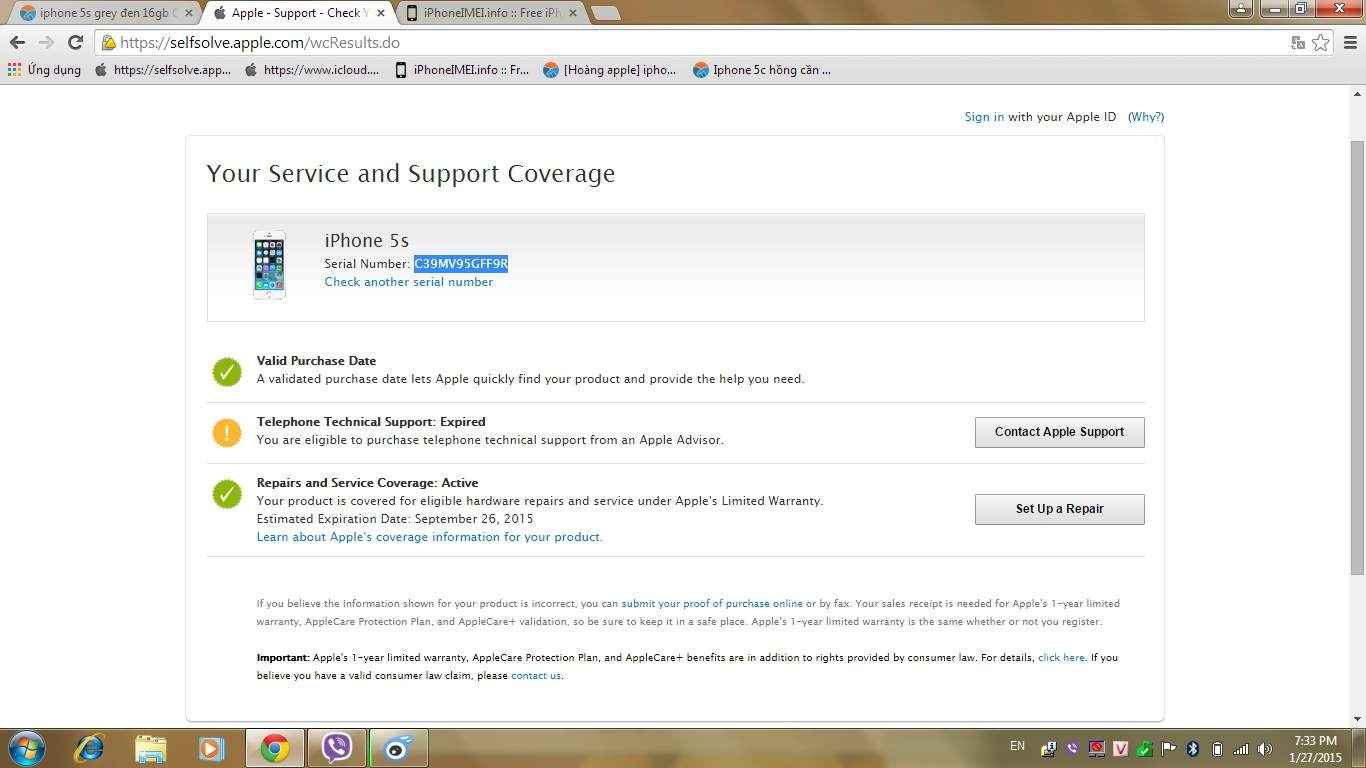The image size is (1366, 768).
Task: Click Check another serial number
Action: [x=408, y=282]
